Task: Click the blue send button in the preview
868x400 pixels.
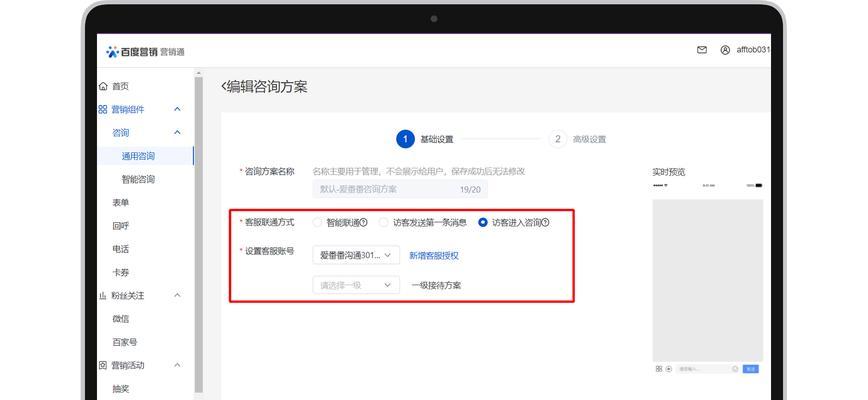Action: 751,368
